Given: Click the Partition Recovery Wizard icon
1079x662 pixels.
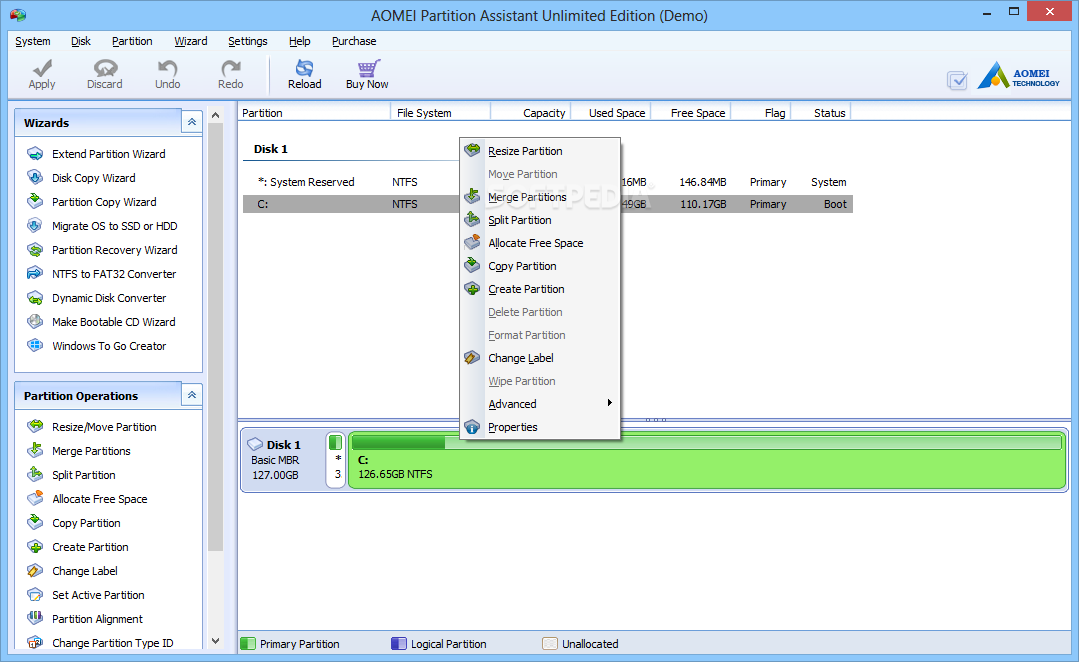Looking at the screenshot, I should click(35, 250).
